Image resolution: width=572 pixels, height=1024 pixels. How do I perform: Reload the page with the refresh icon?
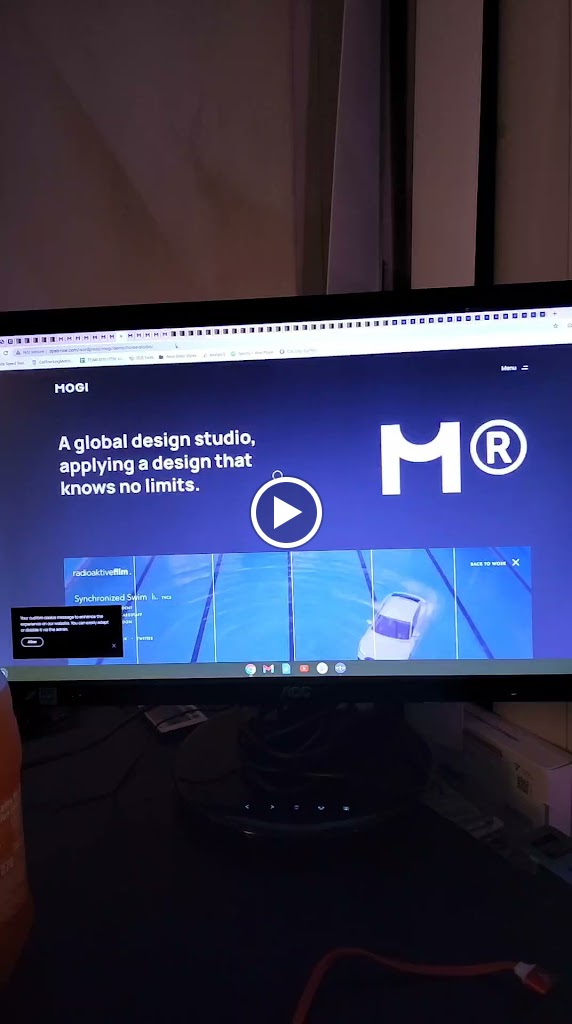(6, 353)
